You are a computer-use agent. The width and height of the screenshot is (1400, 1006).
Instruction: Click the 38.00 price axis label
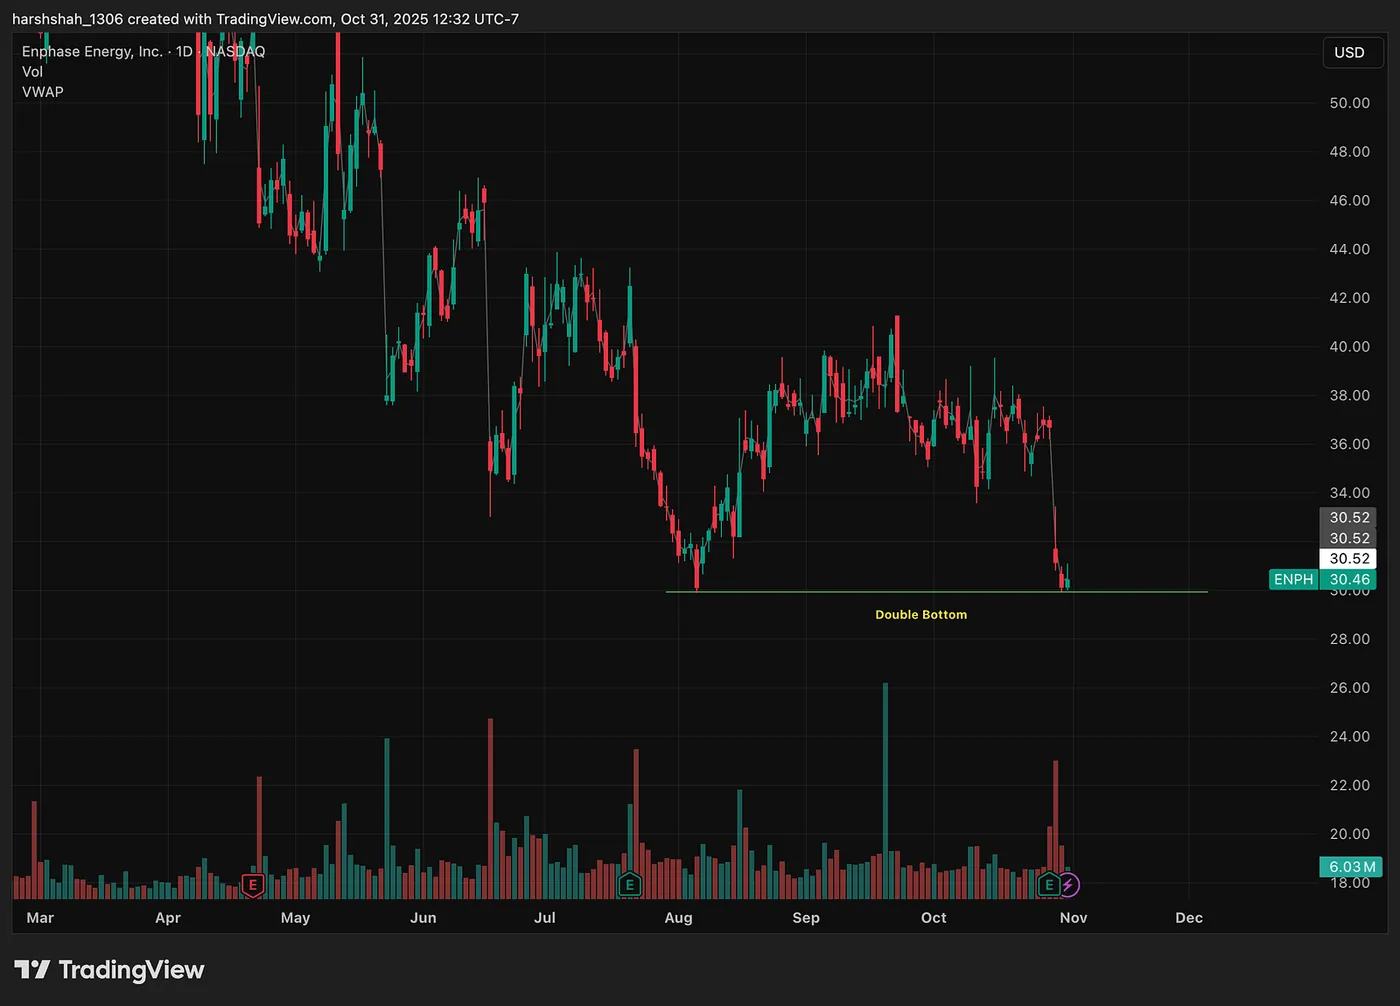pos(1349,395)
